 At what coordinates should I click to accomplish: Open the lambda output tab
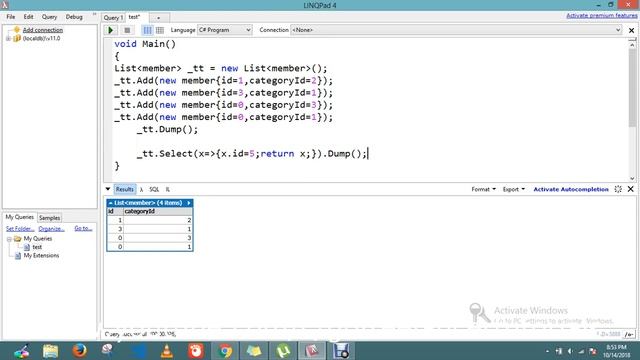141,189
